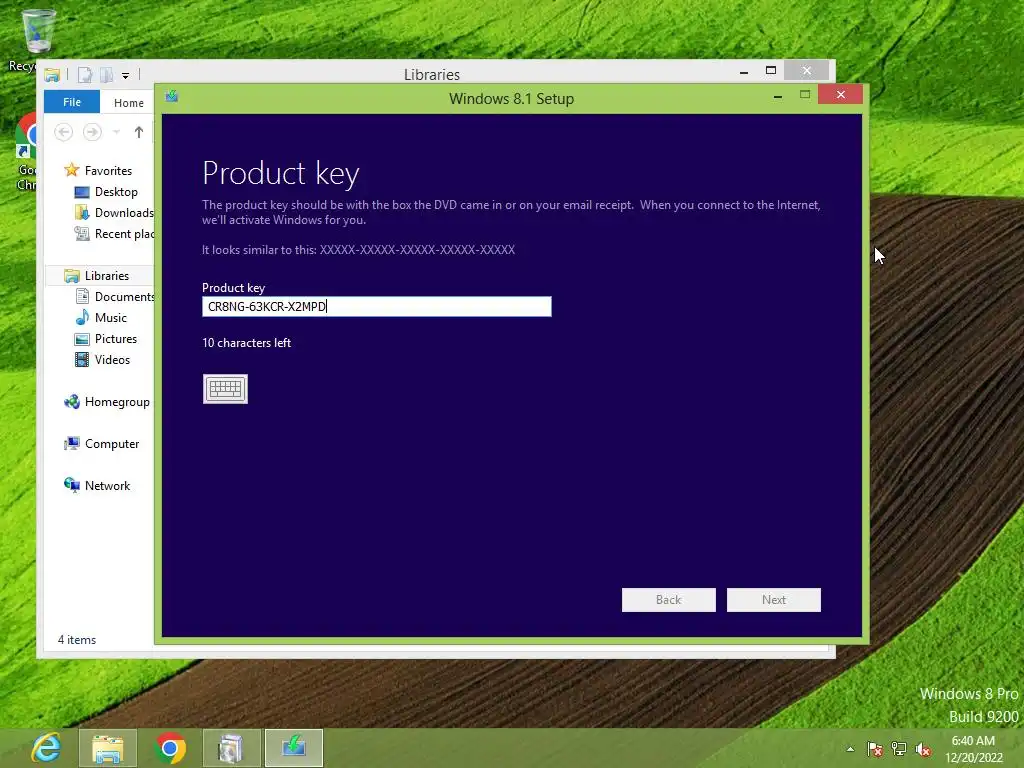Viewport: 1024px width, 768px height.
Task: Select Favorites in the navigation pane
Action: click(x=108, y=170)
